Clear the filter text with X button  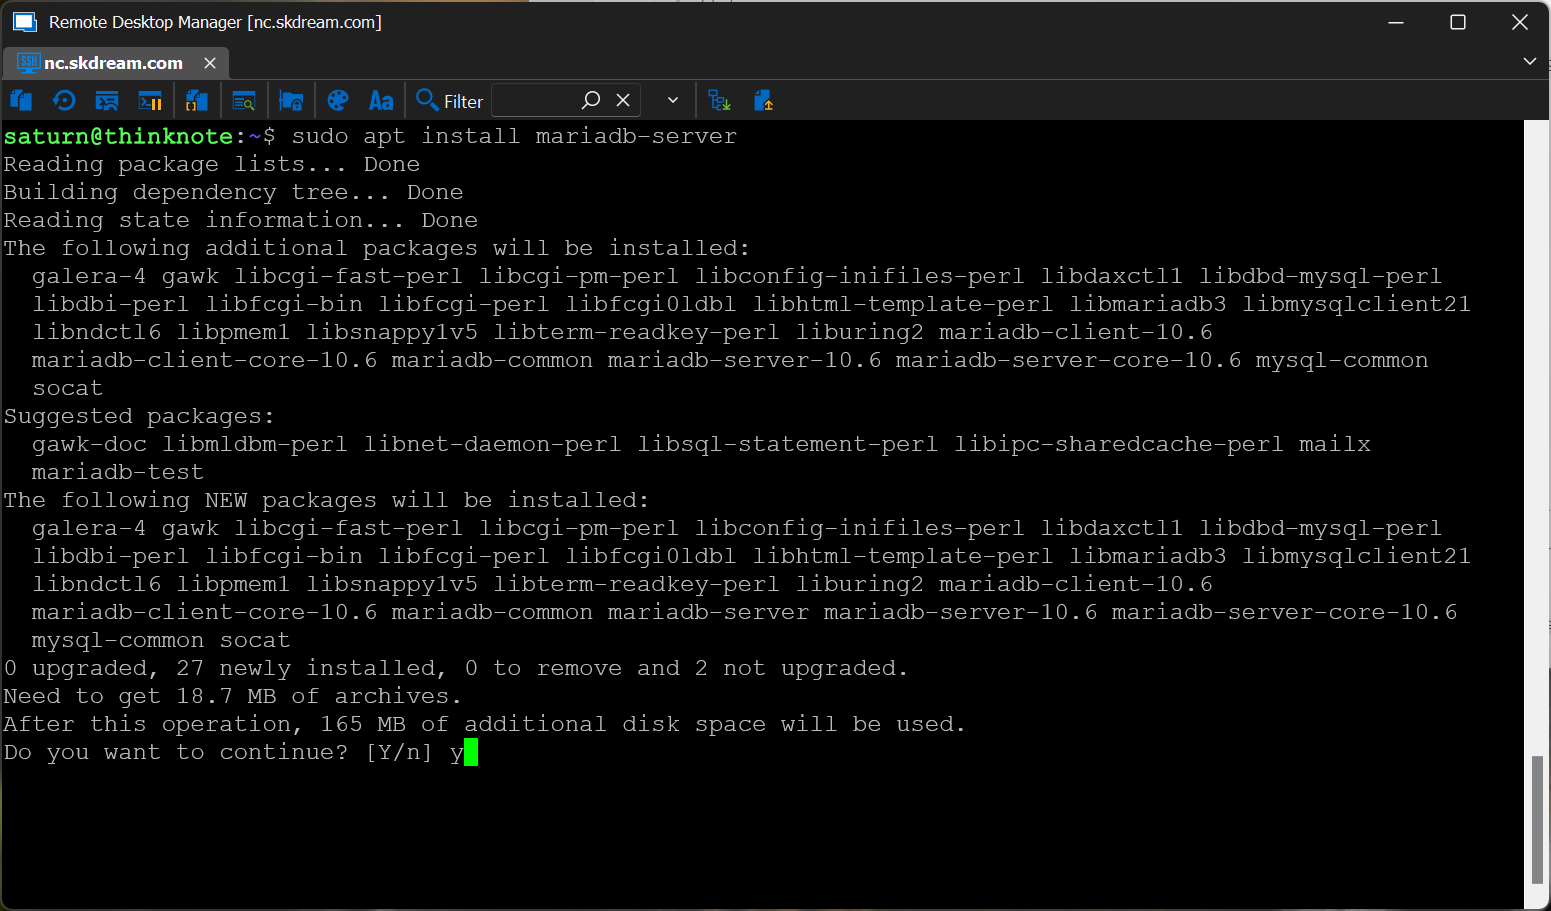623,100
